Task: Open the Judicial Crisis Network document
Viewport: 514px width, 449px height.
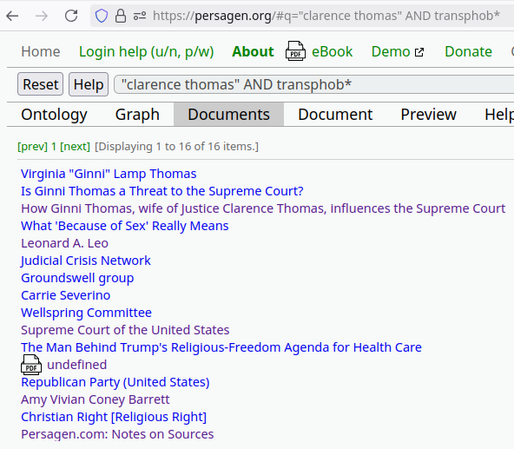Action: tap(86, 260)
